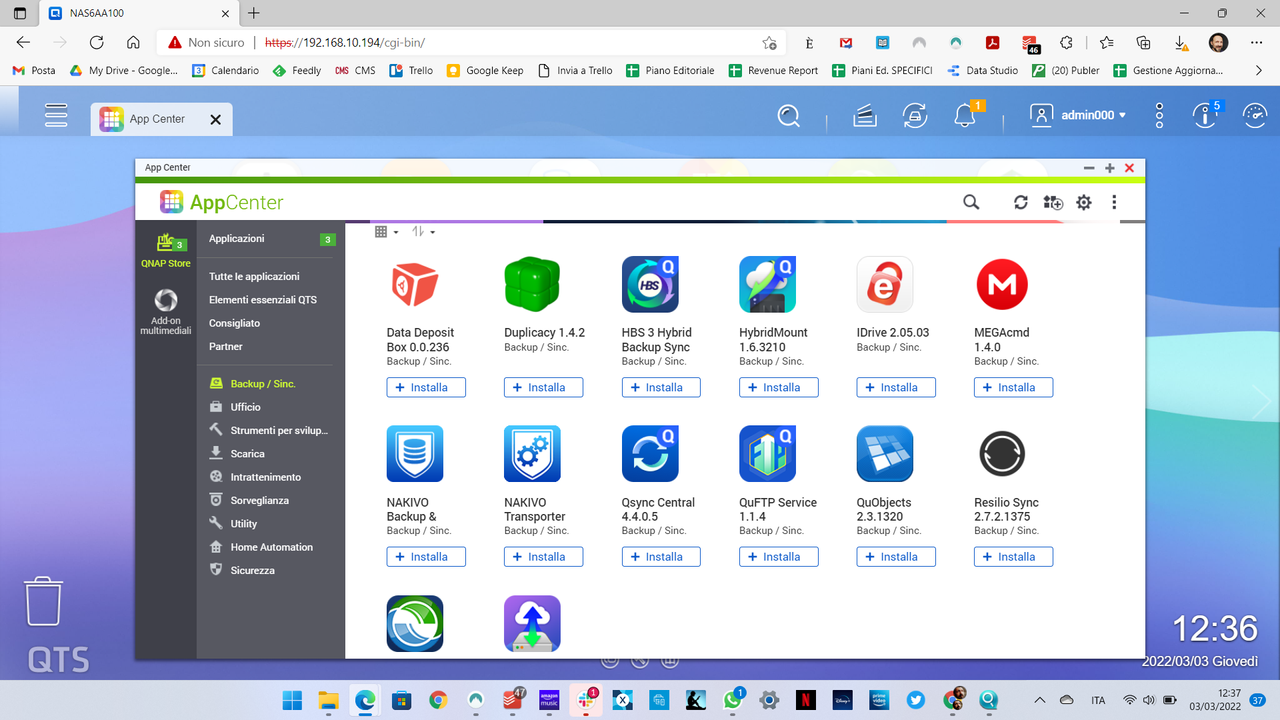This screenshot has width=1280, height=720.
Task: Open external devices icon in QTS bar
Action: click(914, 116)
